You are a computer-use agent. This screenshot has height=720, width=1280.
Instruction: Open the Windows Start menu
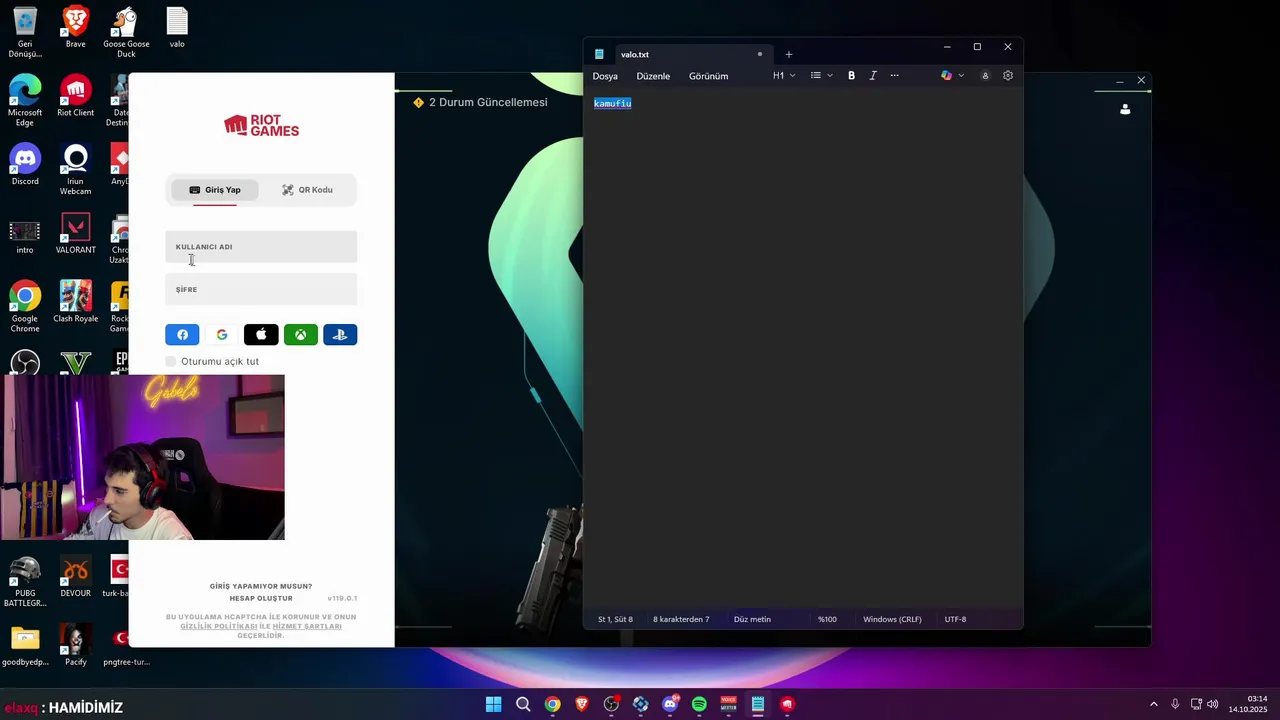tap(493, 704)
